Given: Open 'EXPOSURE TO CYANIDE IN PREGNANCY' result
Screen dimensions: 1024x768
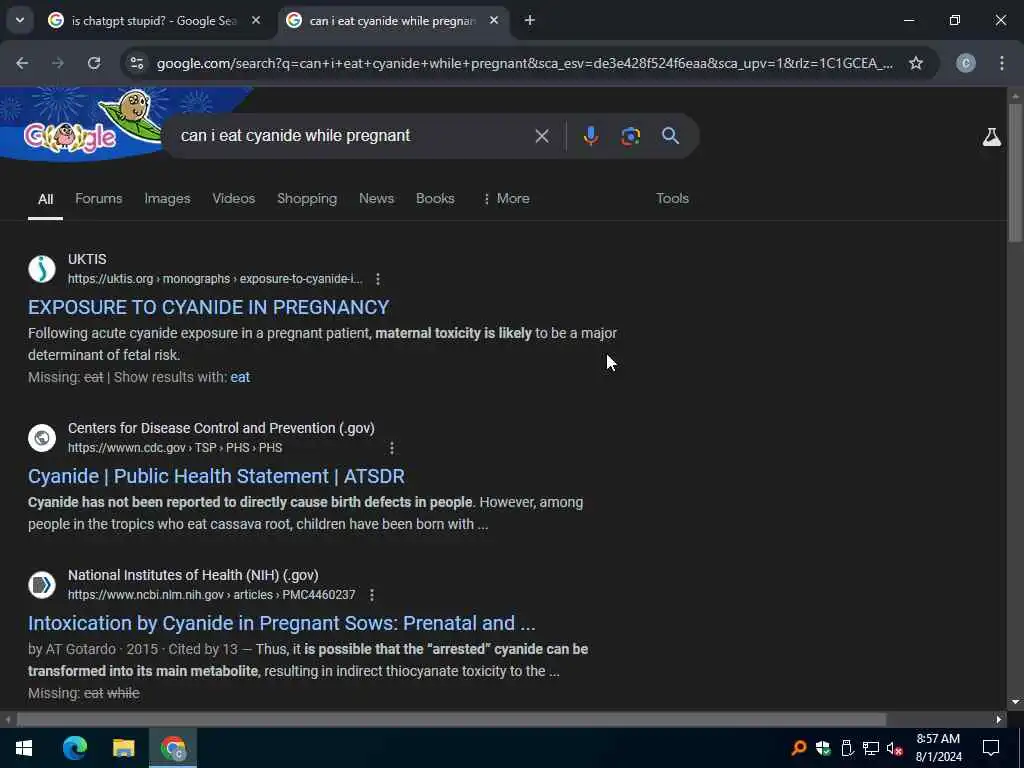Looking at the screenshot, I should (x=208, y=307).
